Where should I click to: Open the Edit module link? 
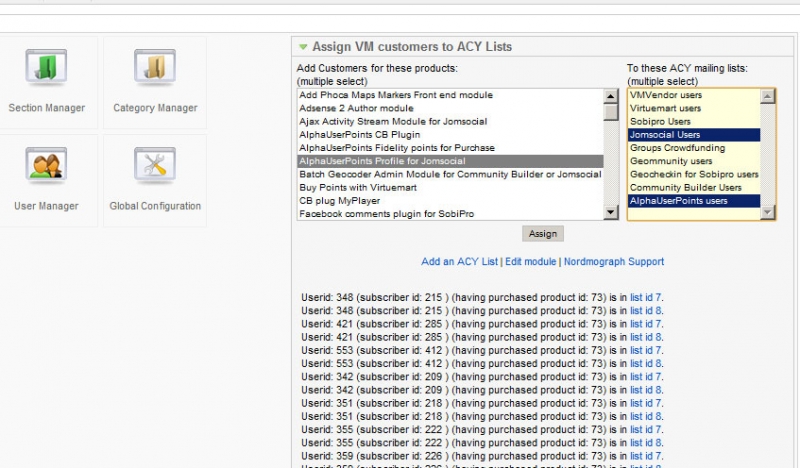click(x=531, y=262)
